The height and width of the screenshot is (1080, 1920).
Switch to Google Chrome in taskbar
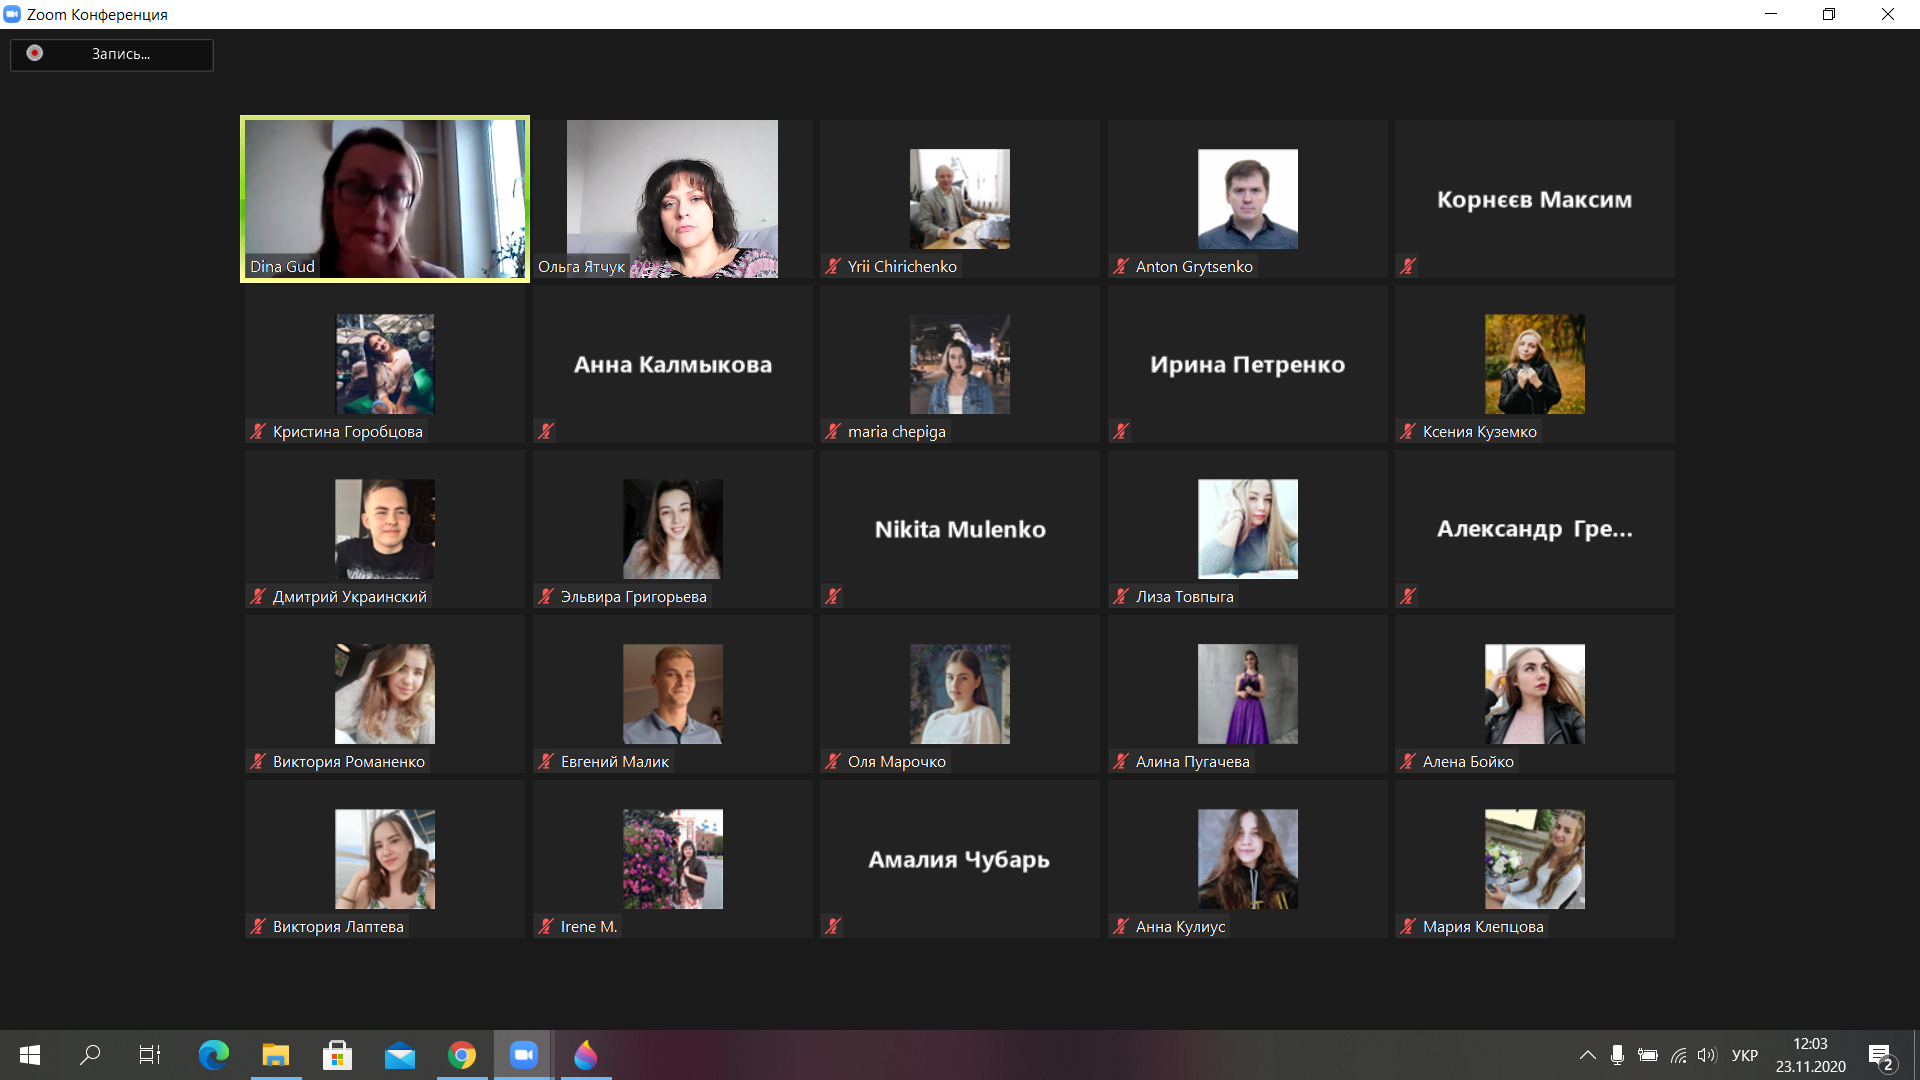coord(462,1055)
